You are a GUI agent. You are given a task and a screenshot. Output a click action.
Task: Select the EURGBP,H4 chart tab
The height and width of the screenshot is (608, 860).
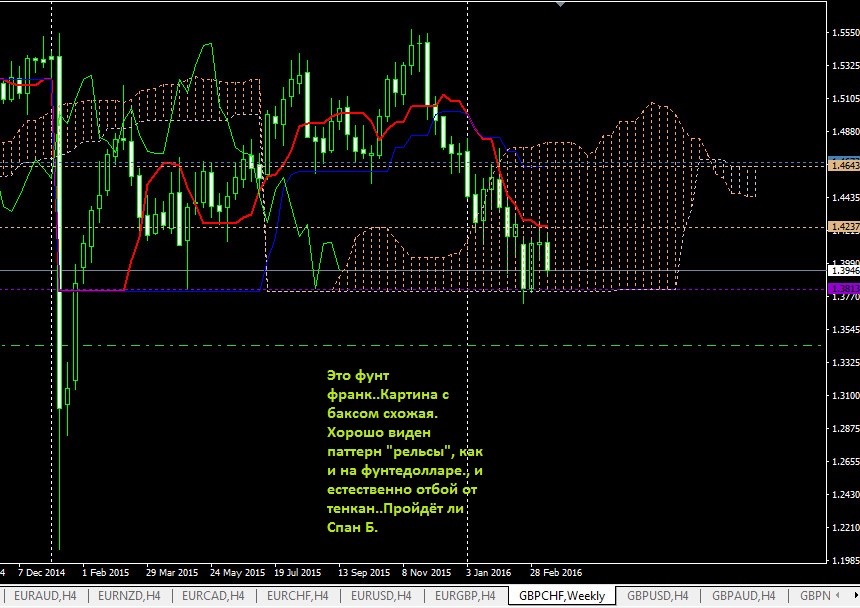pyautogui.click(x=465, y=595)
